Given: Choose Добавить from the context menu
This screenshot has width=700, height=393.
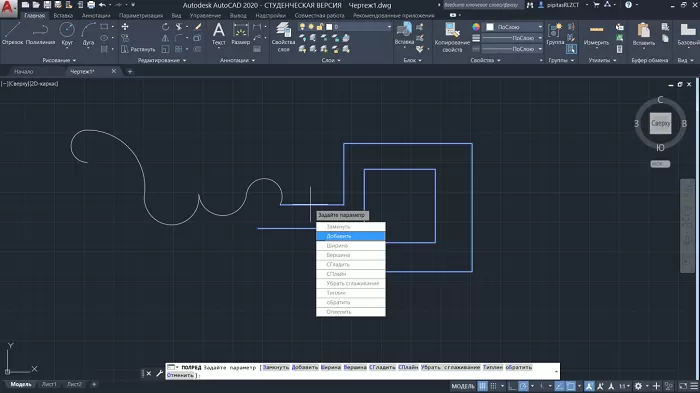Looking at the screenshot, I should tap(350, 236).
